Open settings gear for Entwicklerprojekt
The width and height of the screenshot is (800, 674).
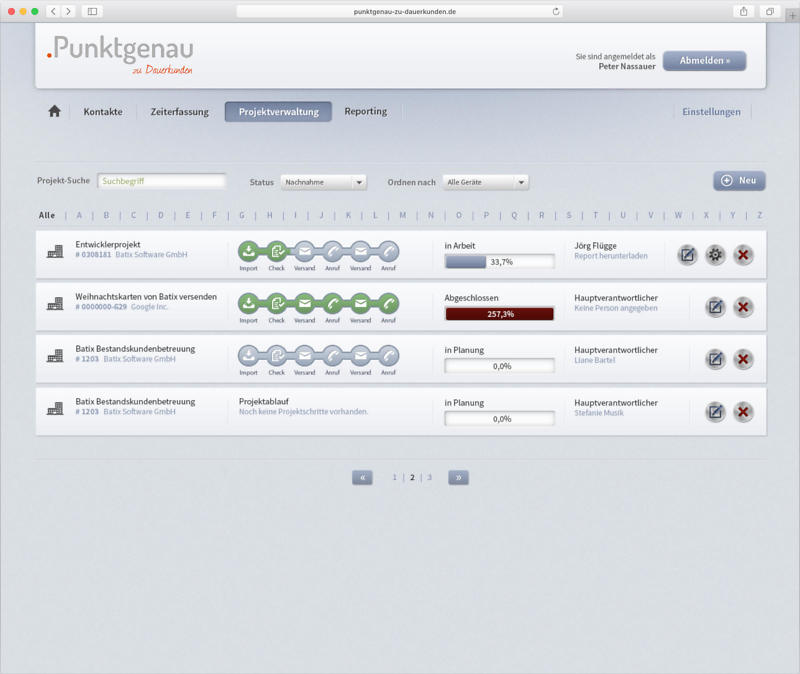click(x=715, y=255)
